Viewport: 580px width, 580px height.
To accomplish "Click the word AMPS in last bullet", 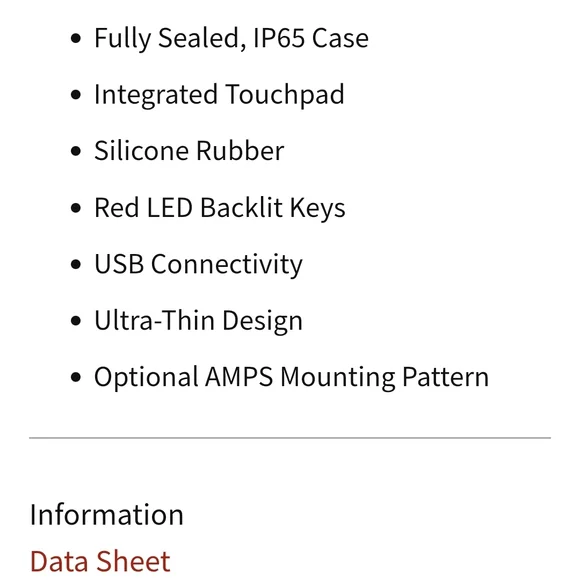I will click(x=239, y=377).
